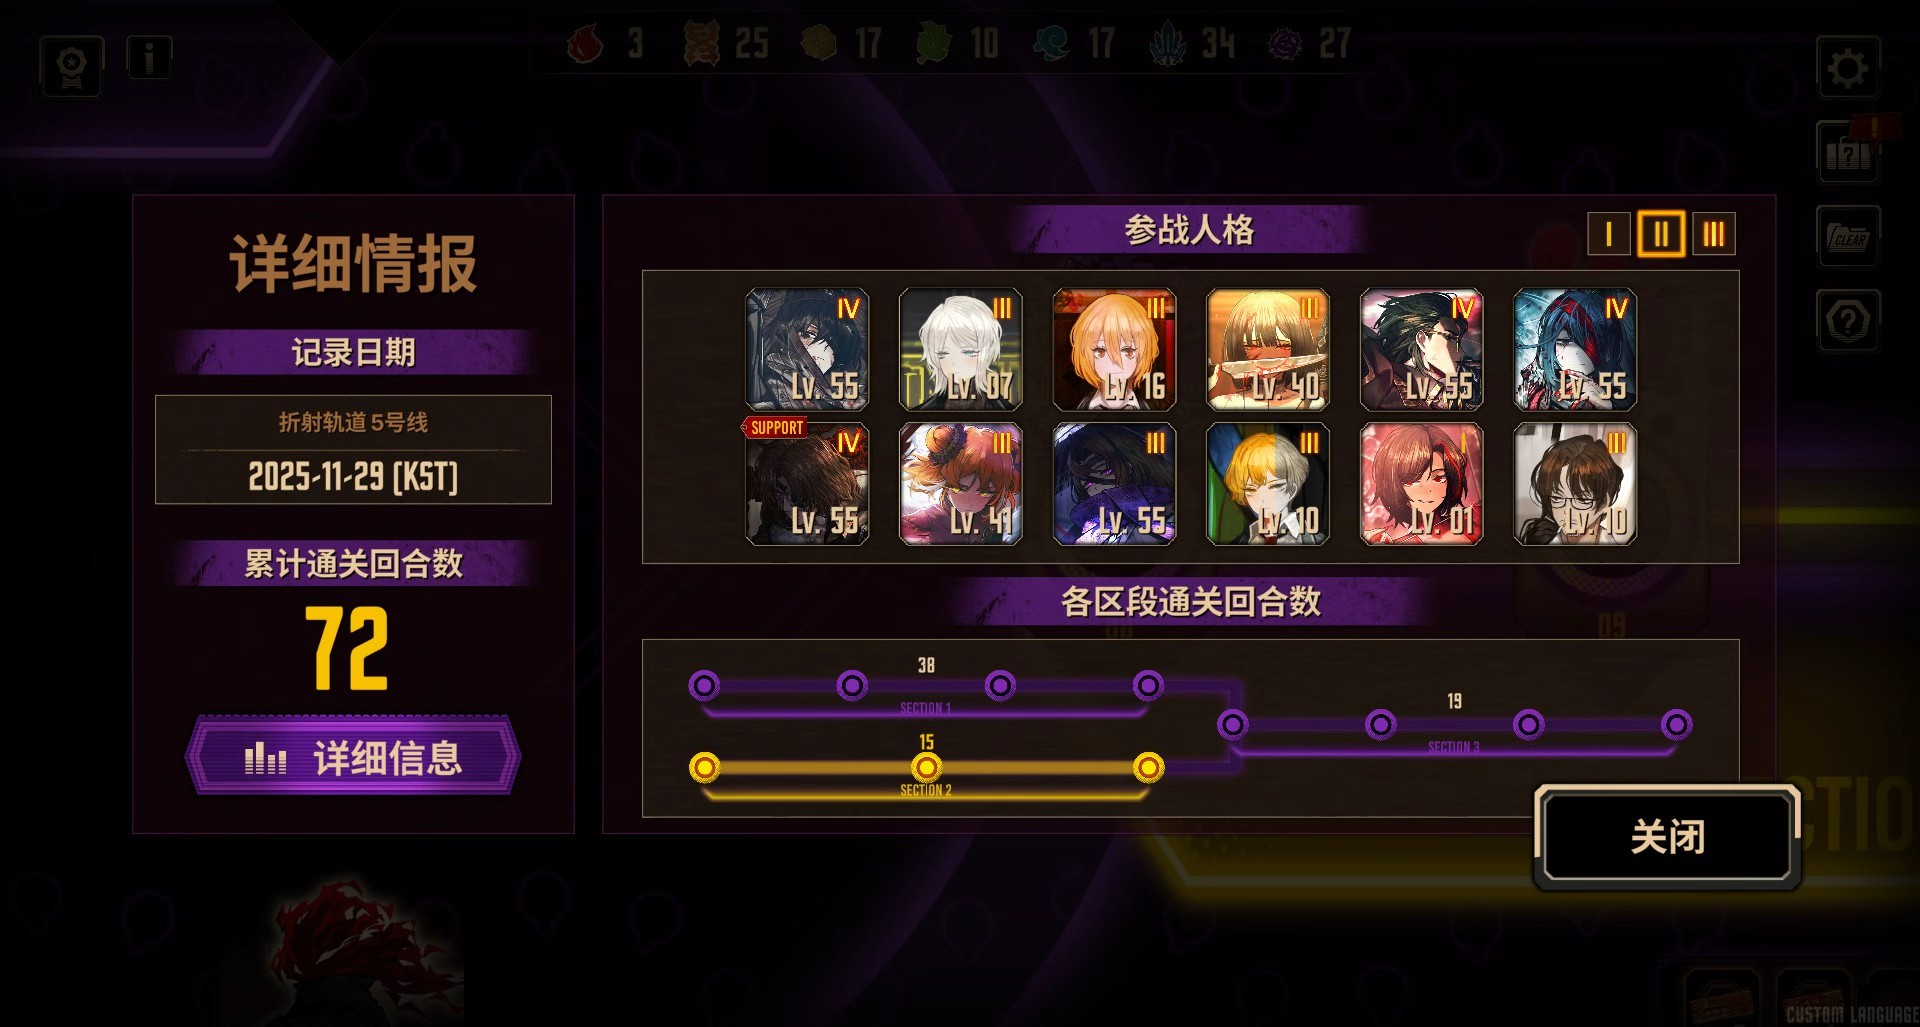Screen dimensions: 1920x1027
Task: Click the purple gear-shaped resource icon
Action: pos(1285,44)
